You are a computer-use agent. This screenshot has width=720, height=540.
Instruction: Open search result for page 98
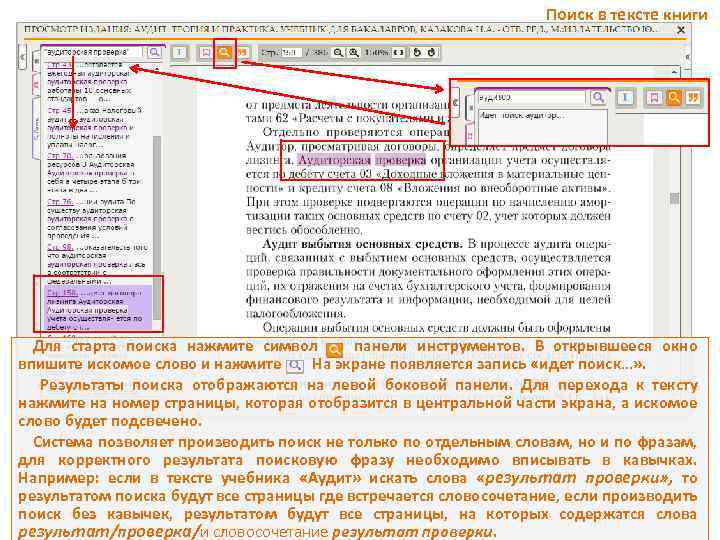(x=60, y=247)
